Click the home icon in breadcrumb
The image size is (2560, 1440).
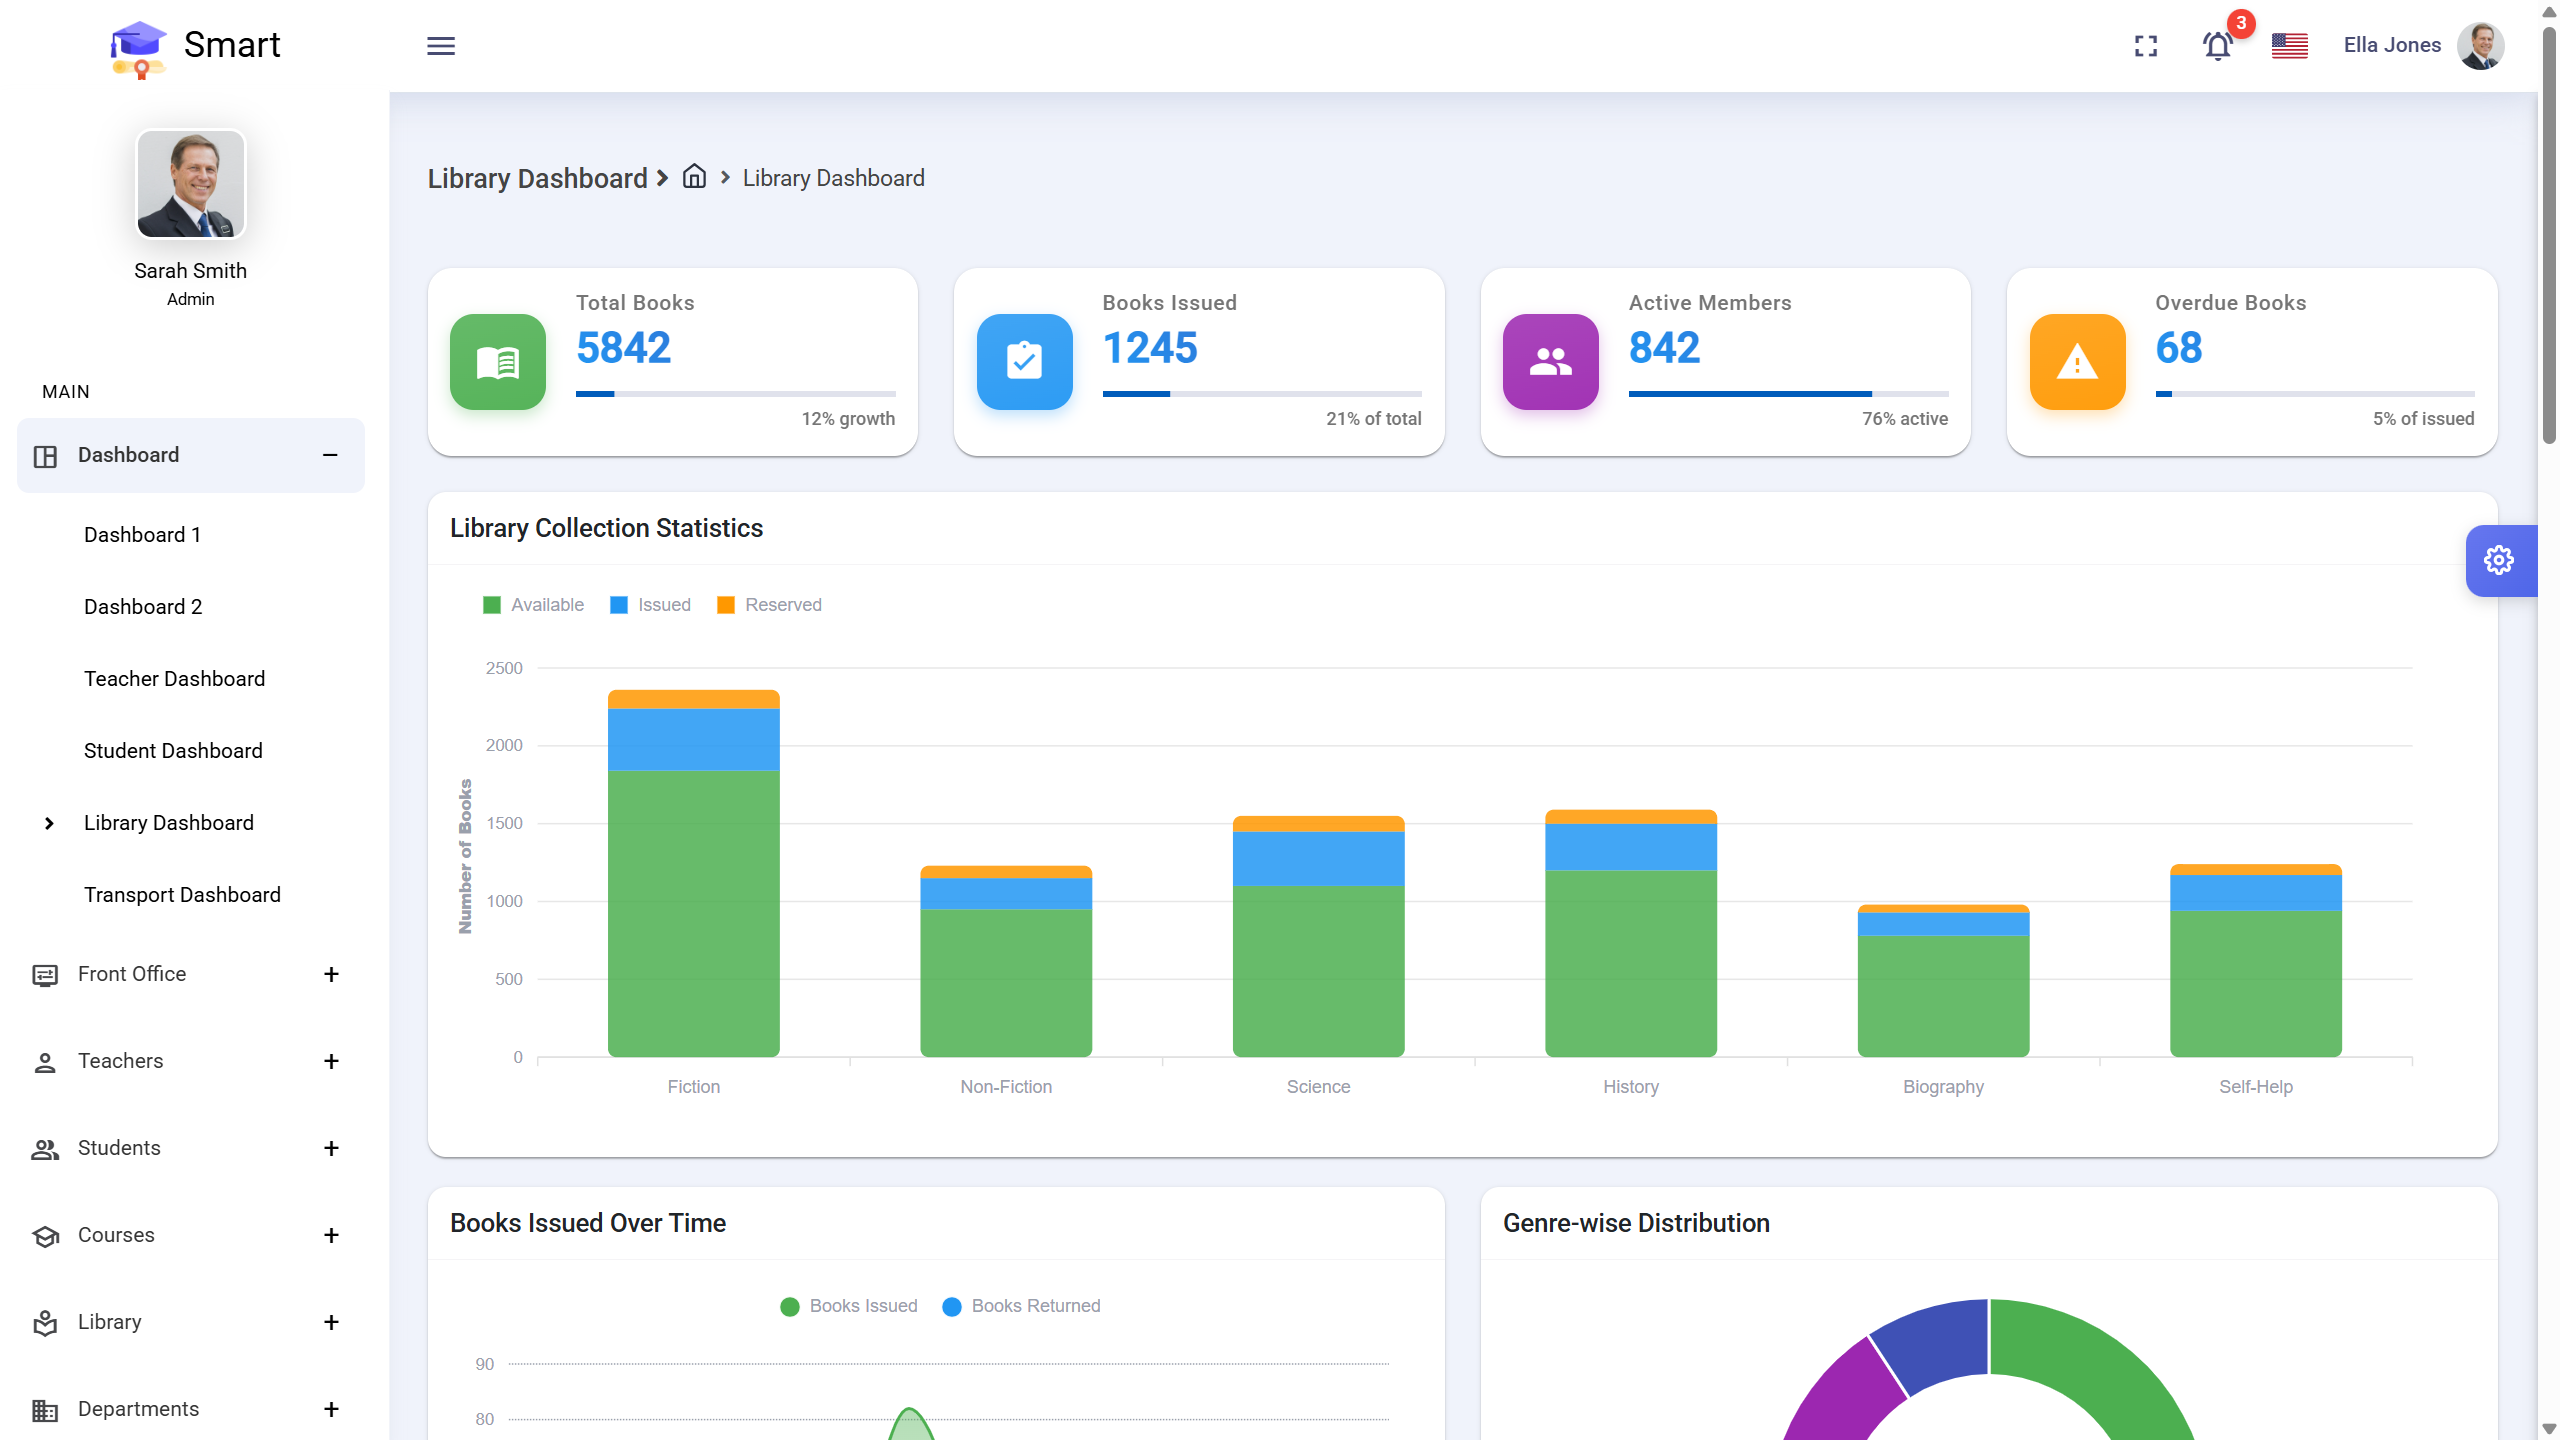tap(694, 177)
